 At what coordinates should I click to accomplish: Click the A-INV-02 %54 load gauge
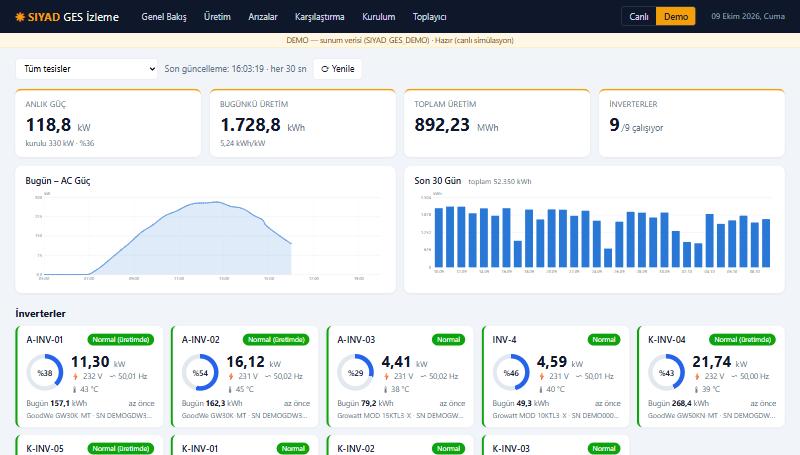click(200, 372)
